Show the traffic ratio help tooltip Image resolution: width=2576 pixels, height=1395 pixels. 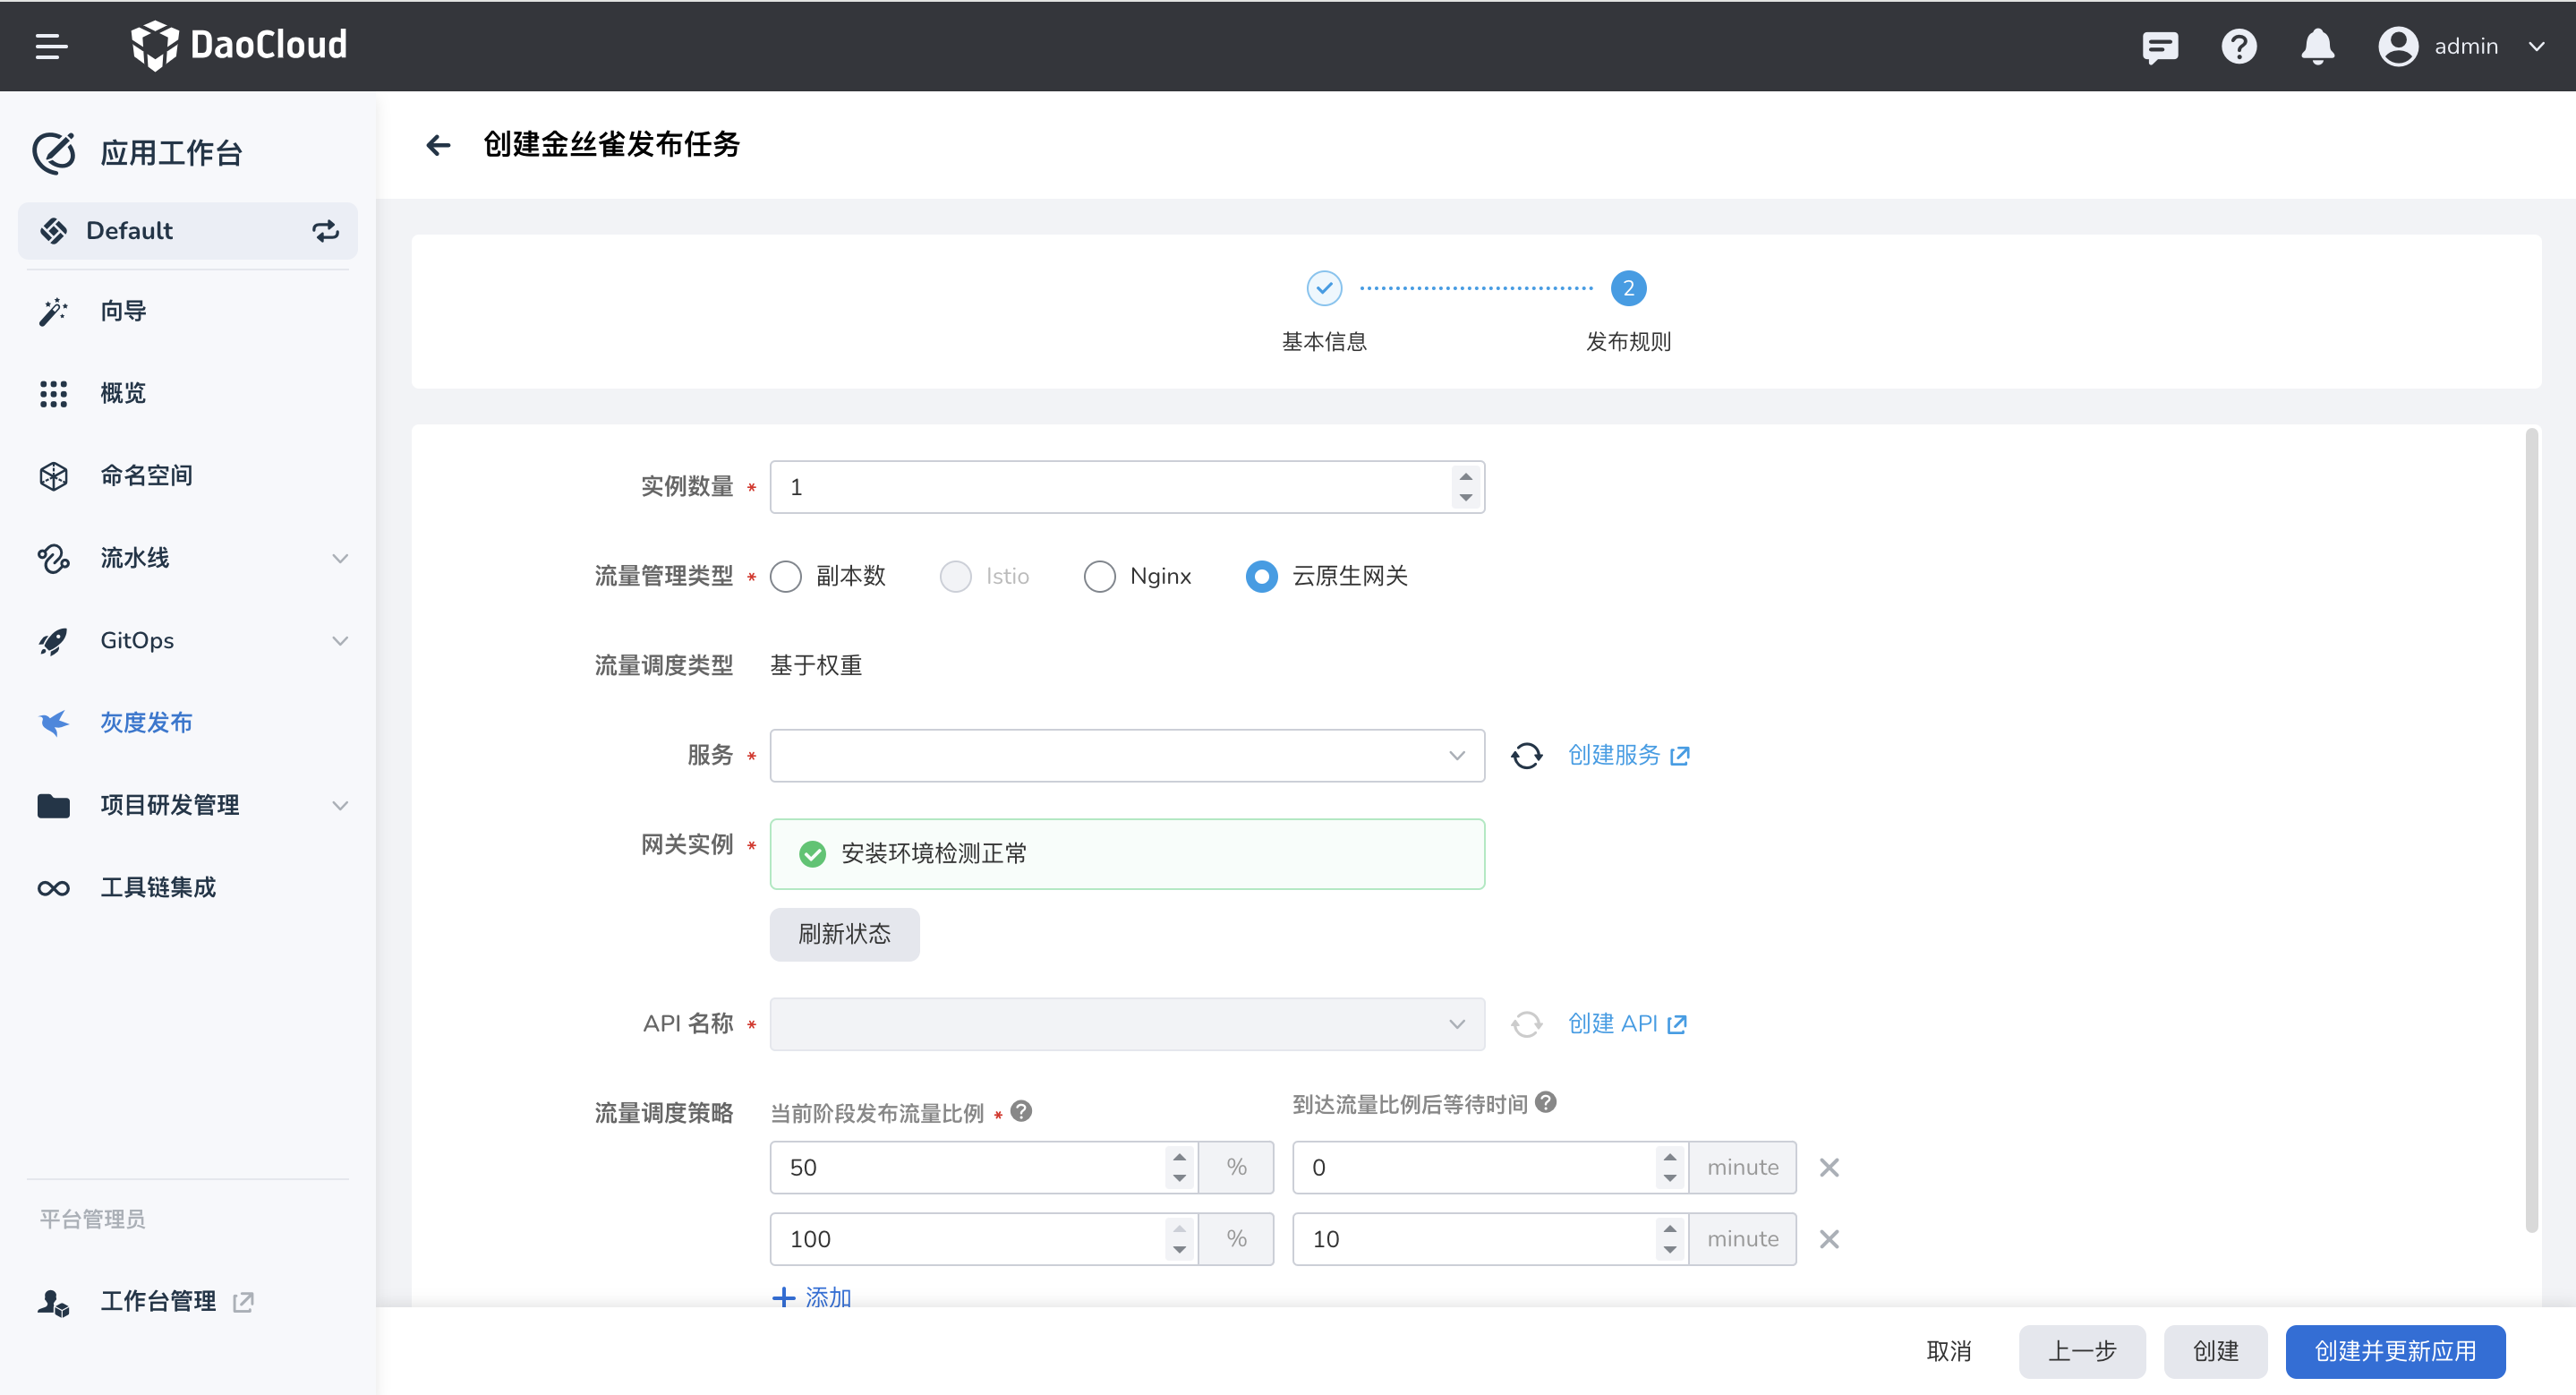(x=1021, y=1111)
